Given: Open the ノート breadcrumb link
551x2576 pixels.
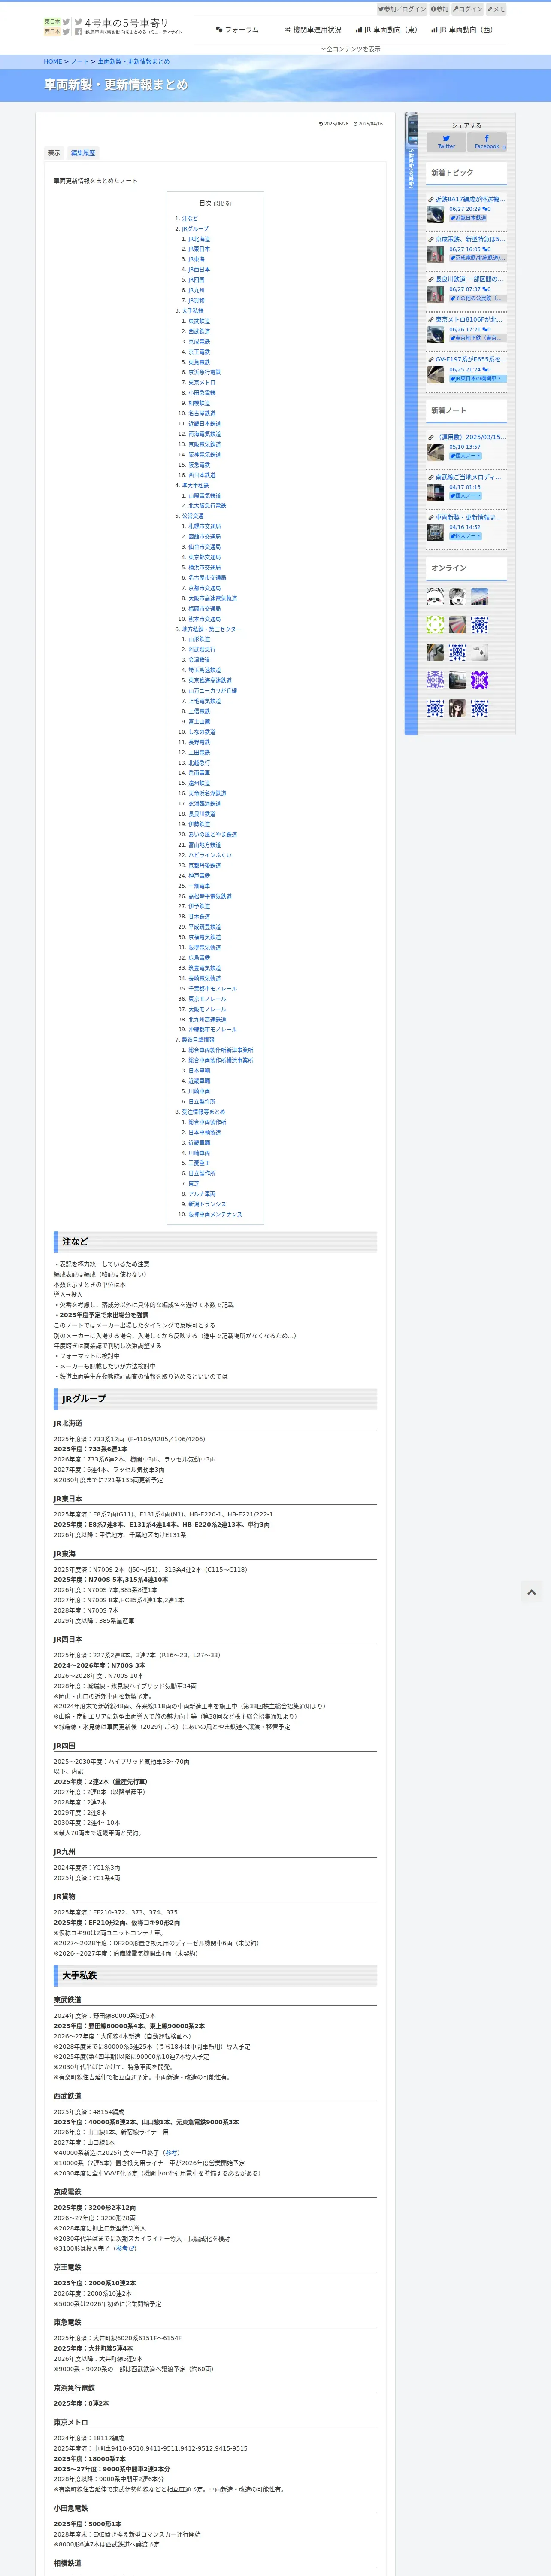Looking at the screenshot, I should coord(80,62).
